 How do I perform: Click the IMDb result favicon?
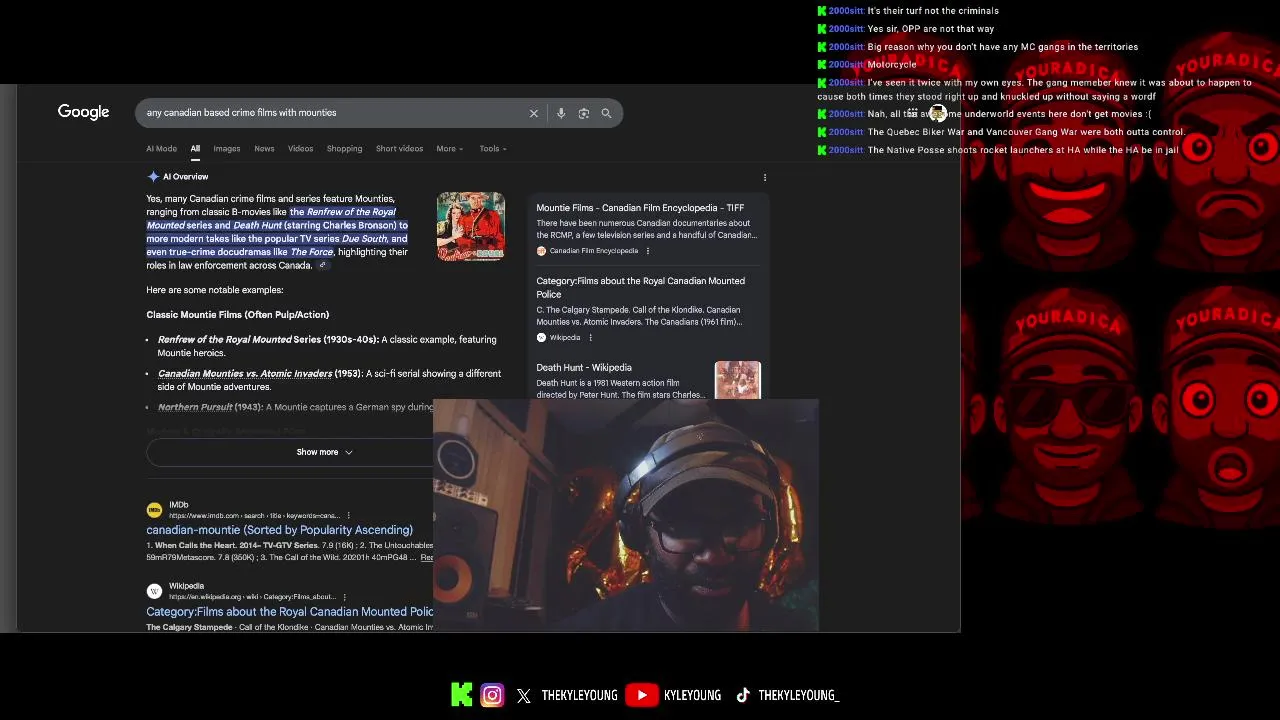(x=154, y=510)
